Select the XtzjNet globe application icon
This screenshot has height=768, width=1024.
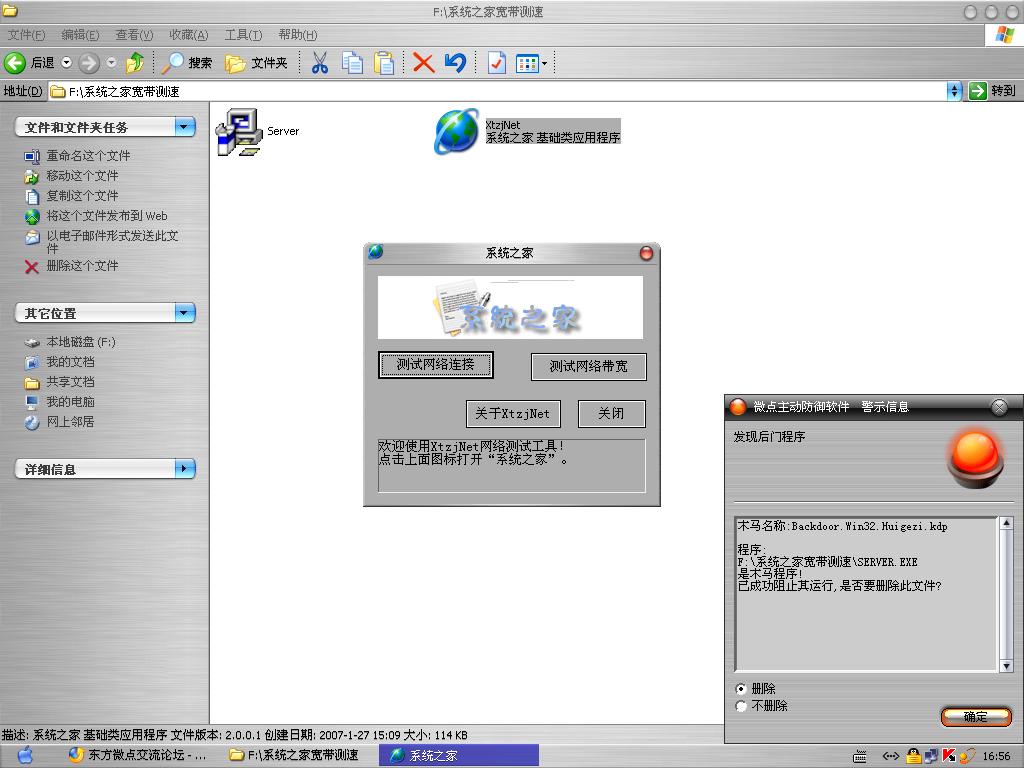coord(456,132)
